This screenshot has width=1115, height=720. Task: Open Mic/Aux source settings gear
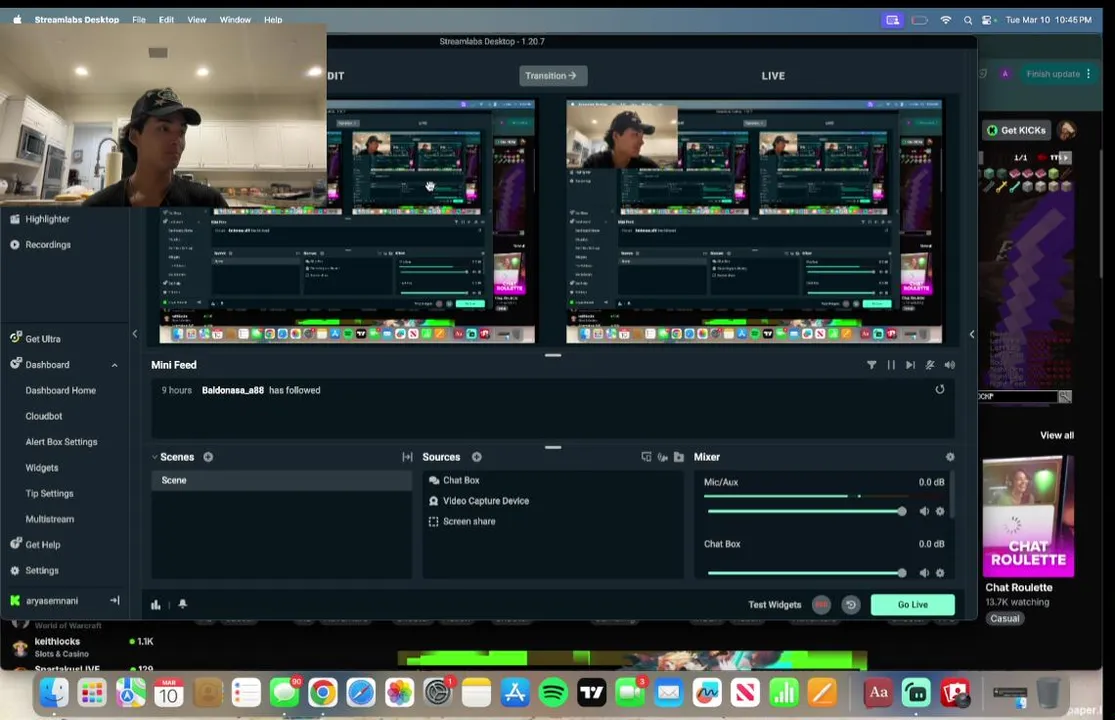(940, 512)
